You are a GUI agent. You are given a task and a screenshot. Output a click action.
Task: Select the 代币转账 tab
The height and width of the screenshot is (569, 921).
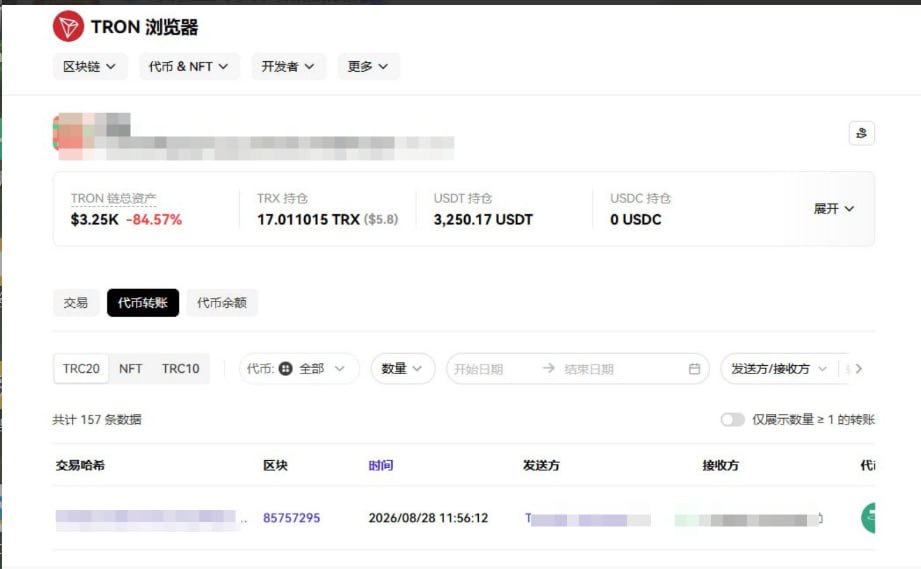(x=143, y=302)
